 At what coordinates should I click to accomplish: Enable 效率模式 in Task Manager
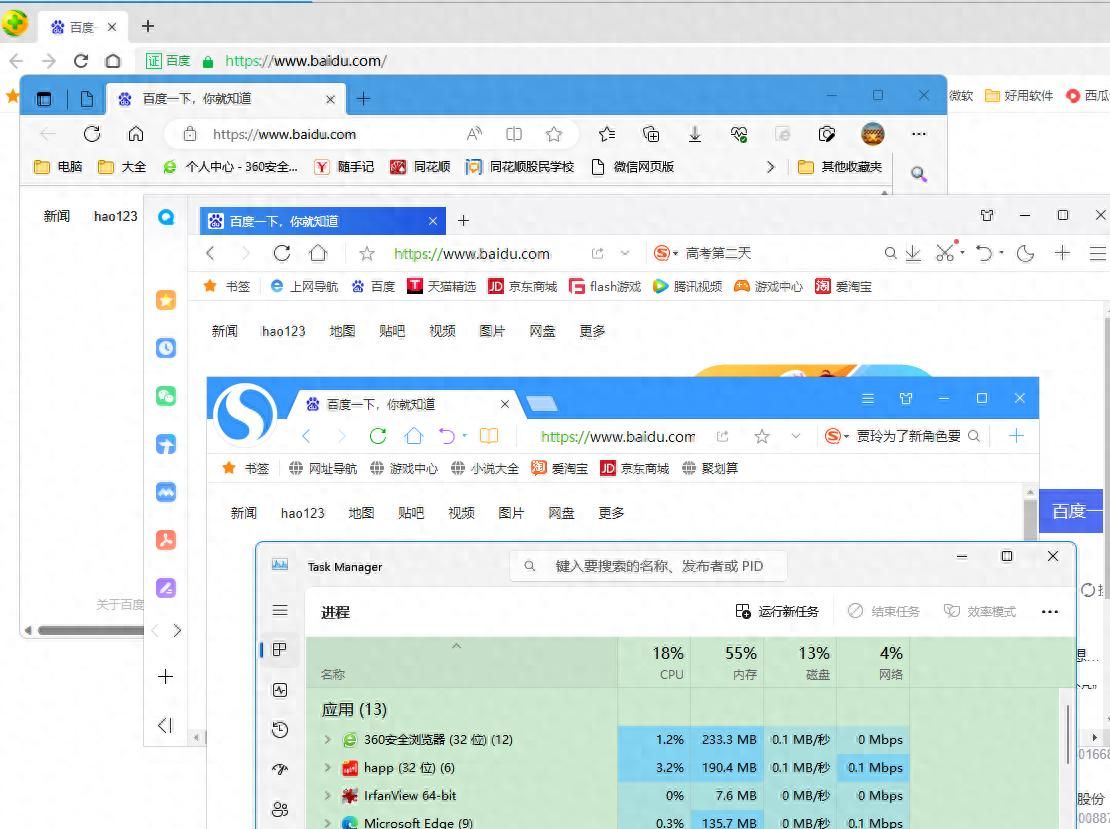981,611
